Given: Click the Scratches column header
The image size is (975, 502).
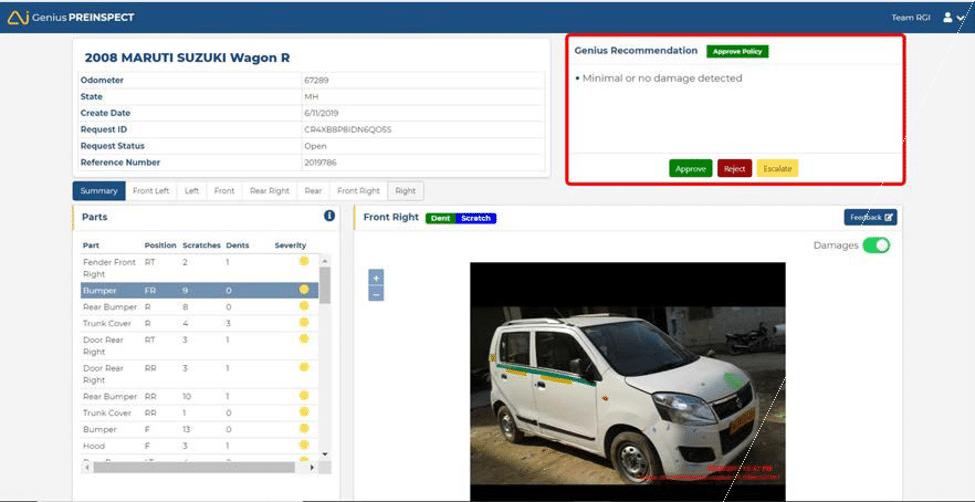Looking at the screenshot, I should (201, 246).
